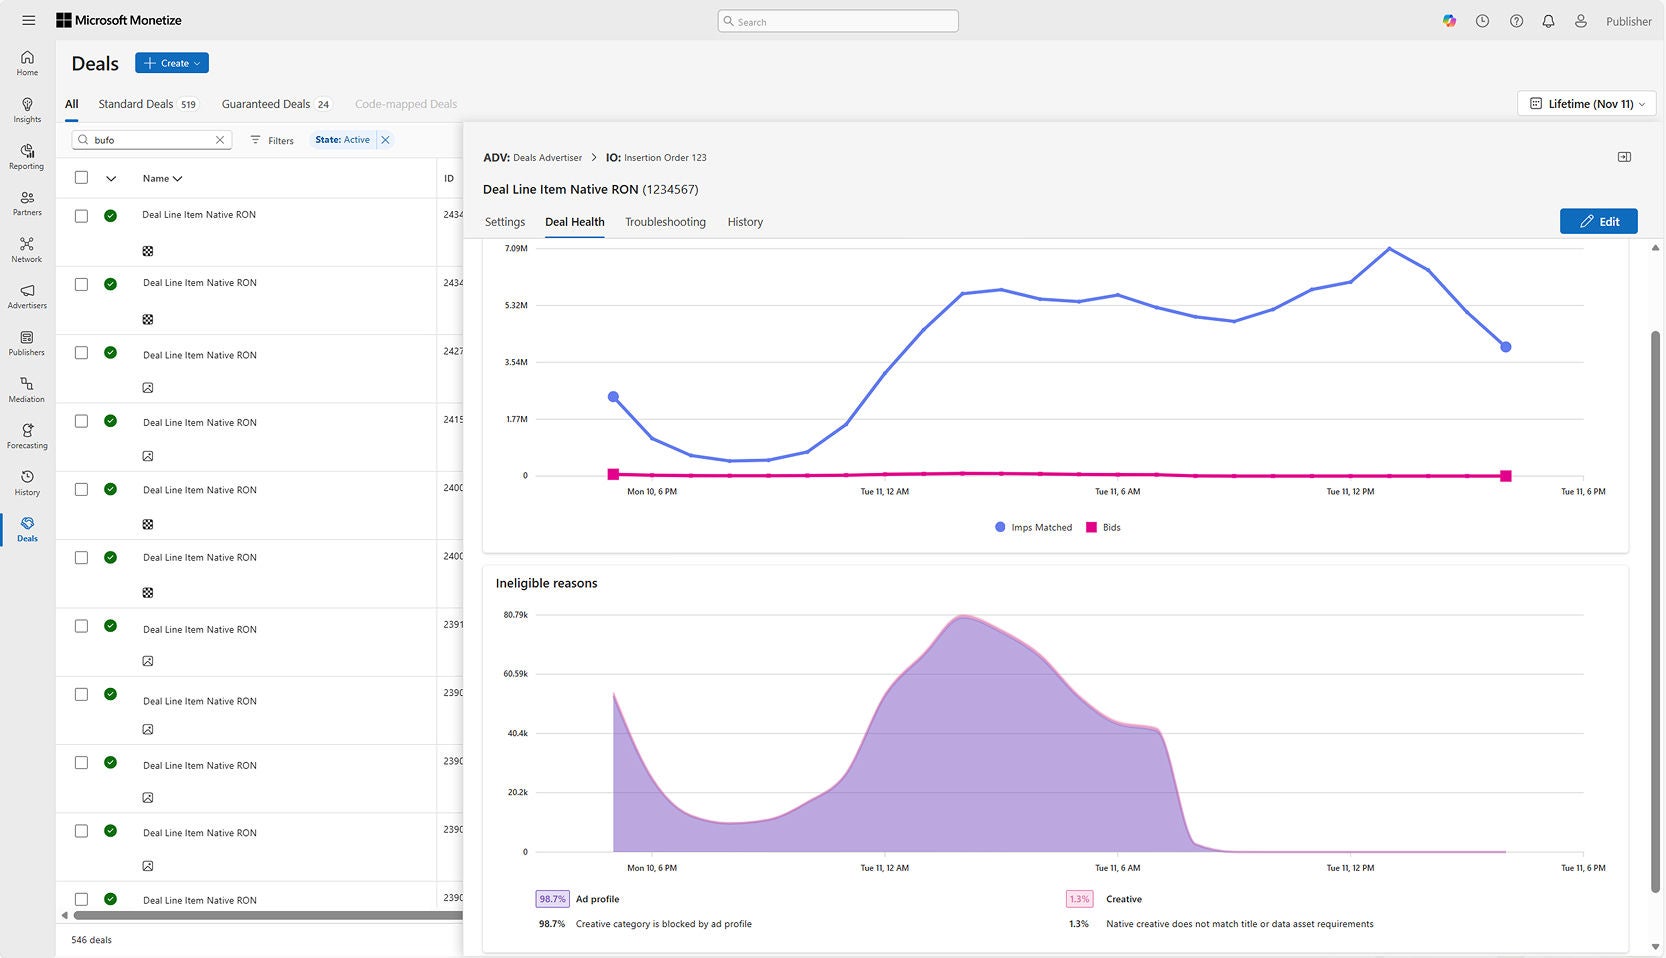
Task: Open notifications via the bell icon
Action: tap(1548, 20)
